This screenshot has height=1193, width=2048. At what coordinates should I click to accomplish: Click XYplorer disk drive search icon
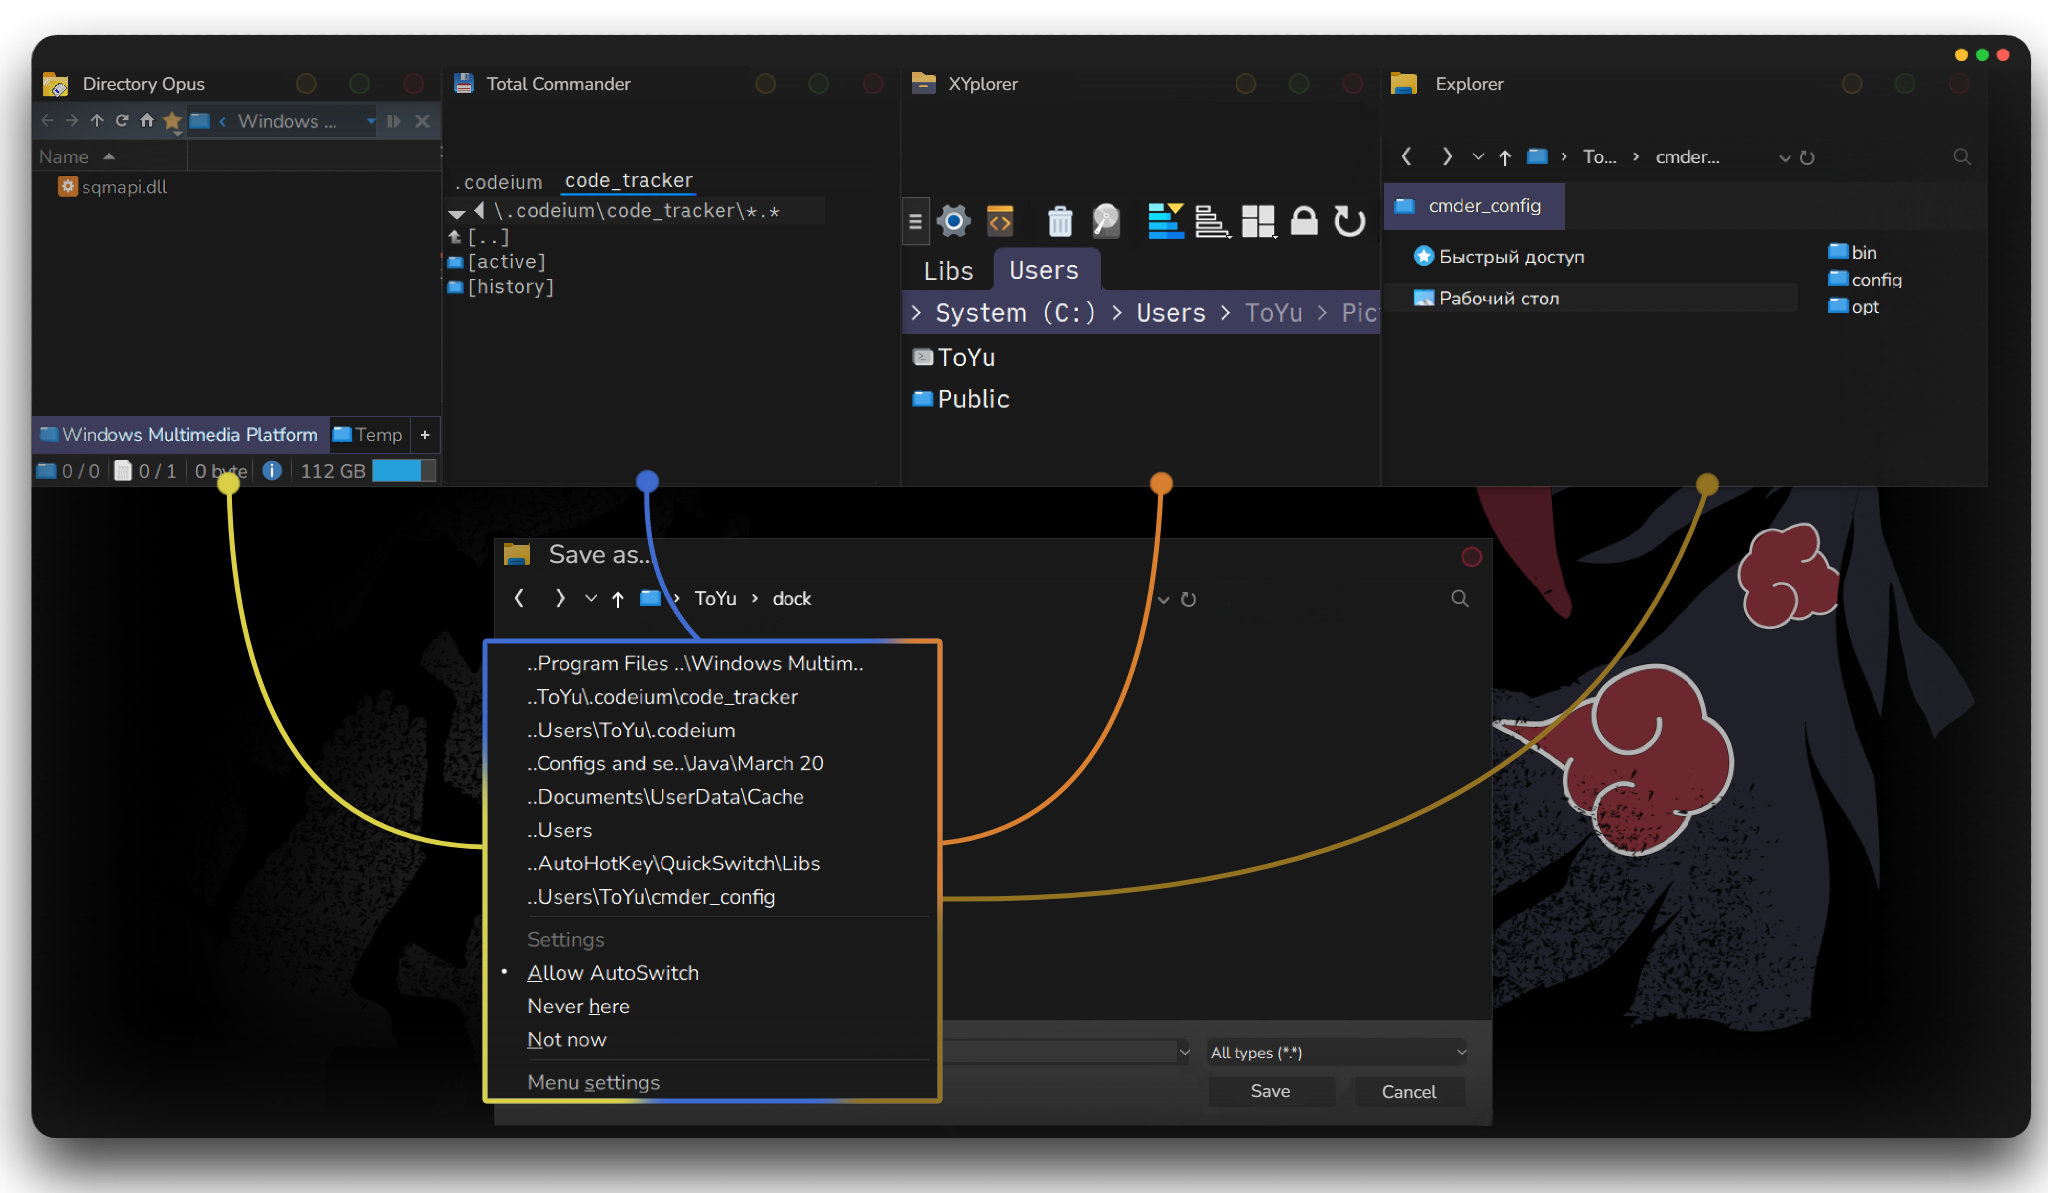click(x=1106, y=221)
